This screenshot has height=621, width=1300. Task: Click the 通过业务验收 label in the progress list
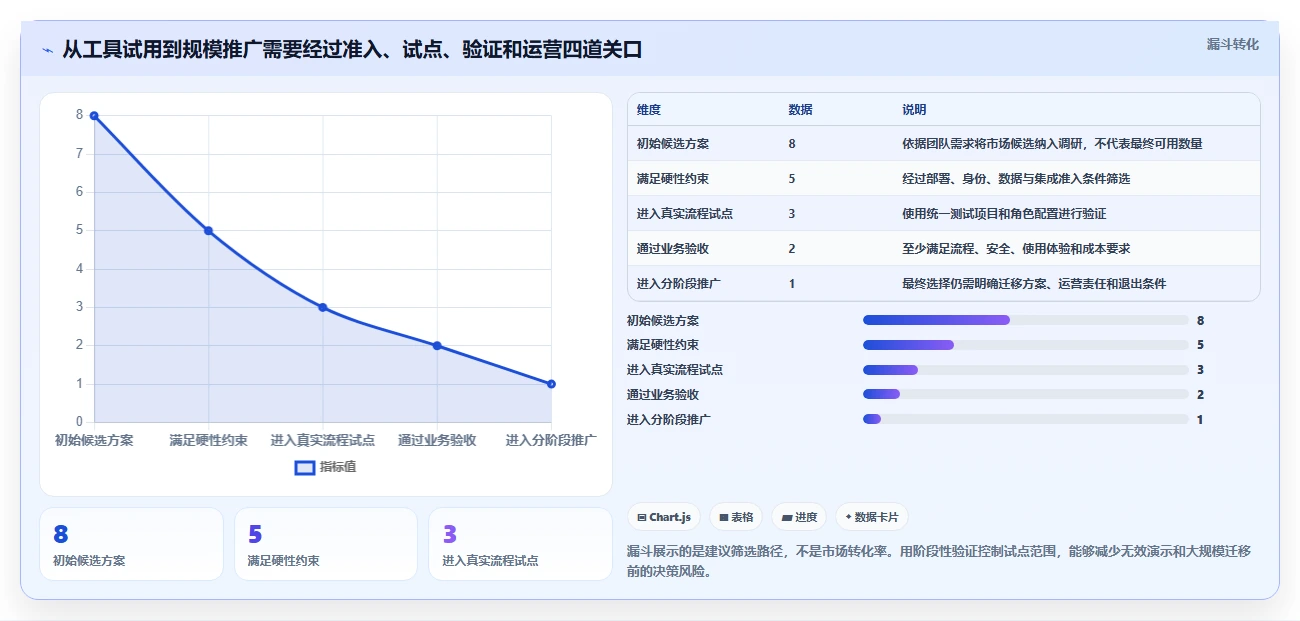coord(663,395)
